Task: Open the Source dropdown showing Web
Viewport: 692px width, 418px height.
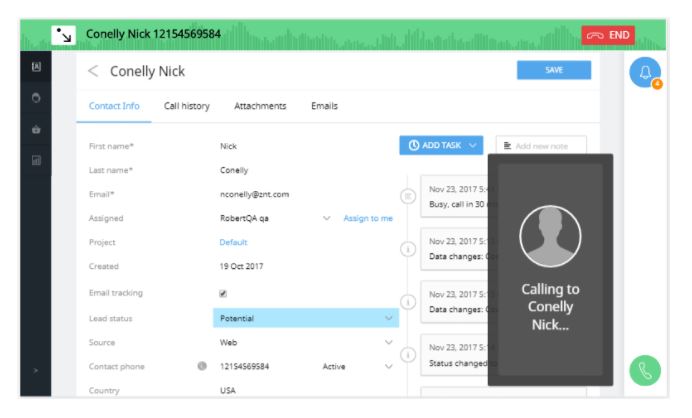Action: 306,343
